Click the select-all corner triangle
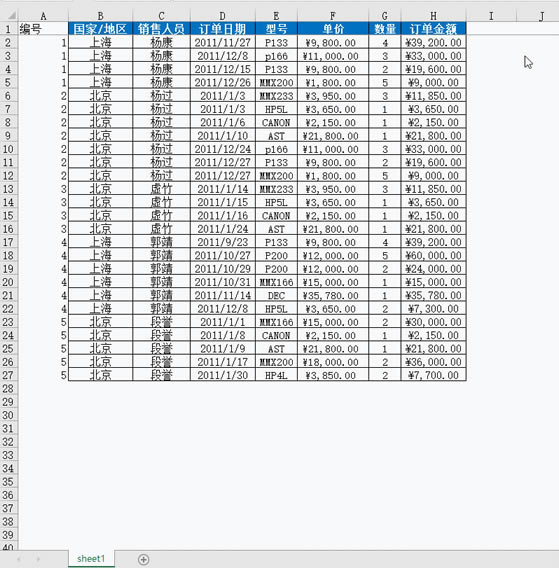The height and width of the screenshot is (568, 559). point(12,15)
